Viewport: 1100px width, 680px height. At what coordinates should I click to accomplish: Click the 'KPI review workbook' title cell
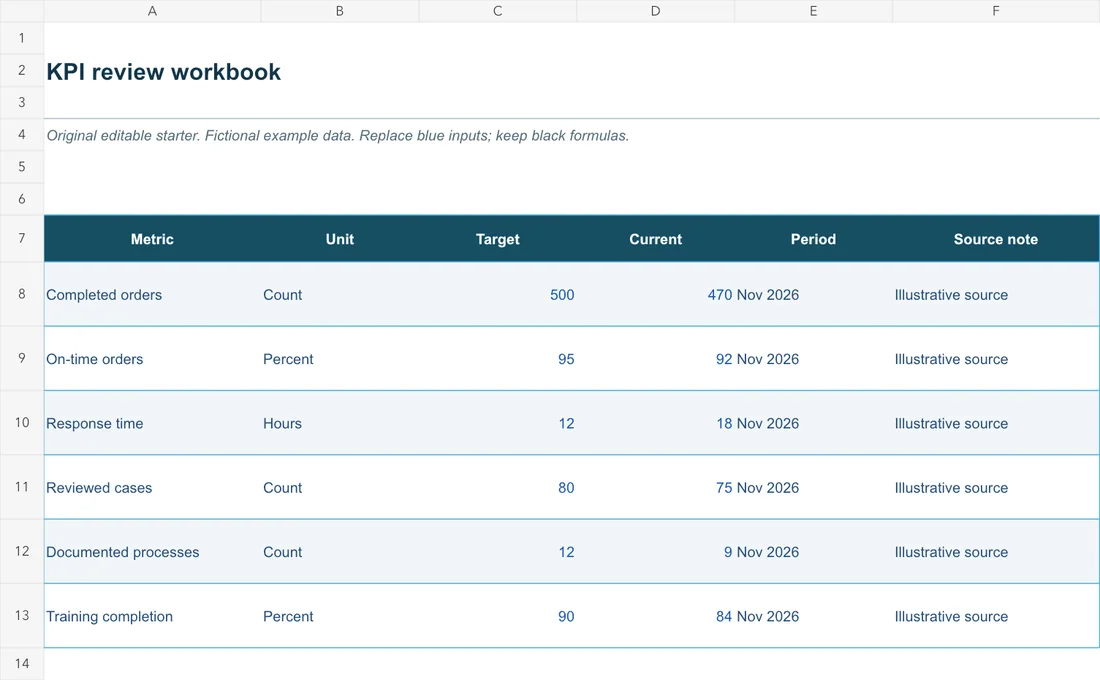(x=163, y=72)
